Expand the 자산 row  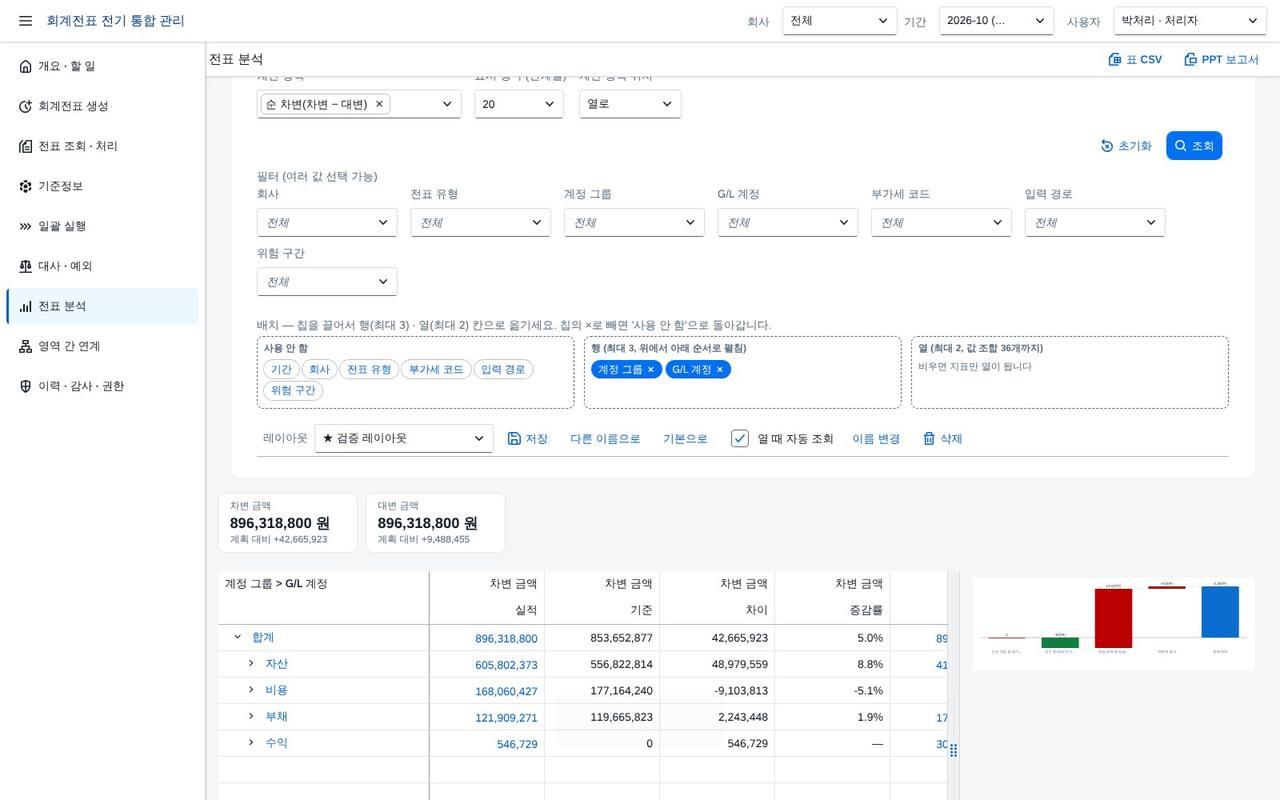252,664
